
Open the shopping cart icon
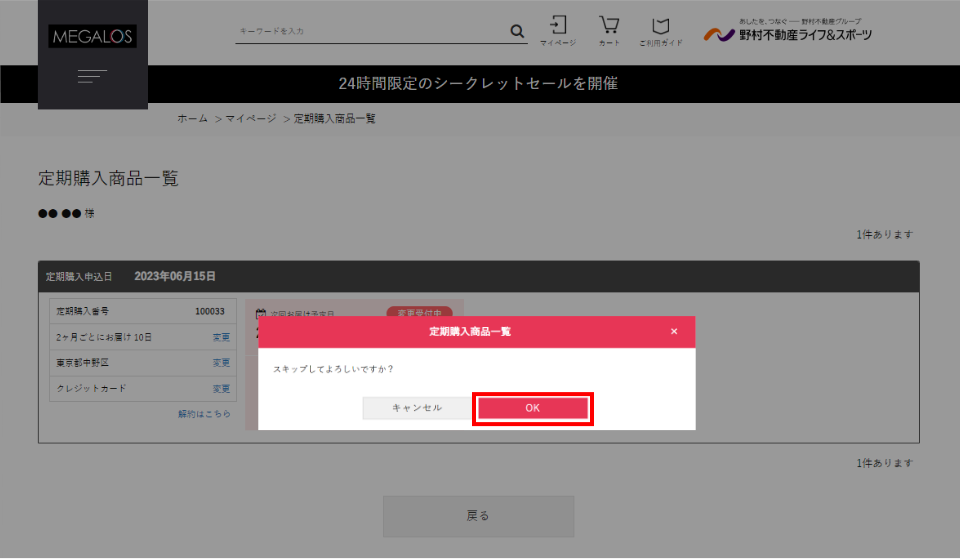pyautogui.click(x=609, y=30)
